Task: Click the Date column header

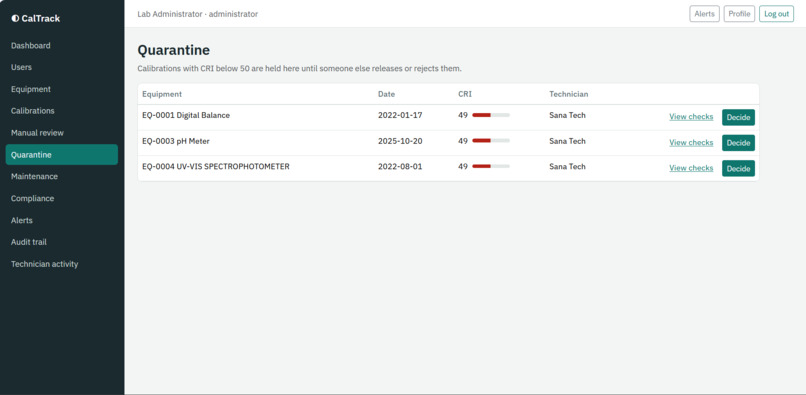Action: point(387,94)
